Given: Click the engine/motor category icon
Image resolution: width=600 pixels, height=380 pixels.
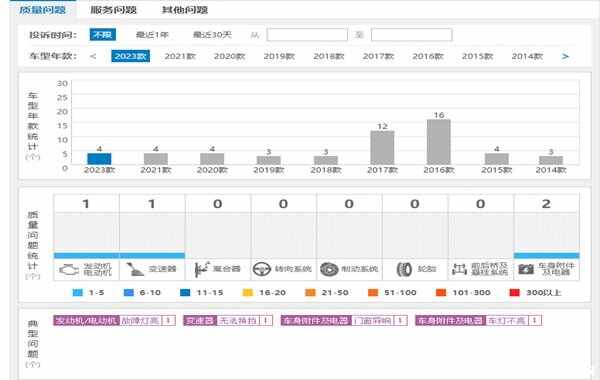Looking at the screenshot, I should [69, 269].
